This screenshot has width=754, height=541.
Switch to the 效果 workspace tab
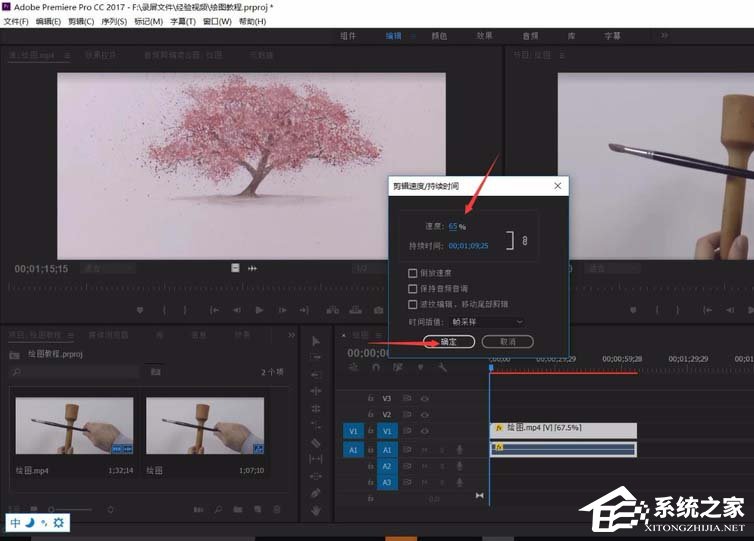point(484,36)
